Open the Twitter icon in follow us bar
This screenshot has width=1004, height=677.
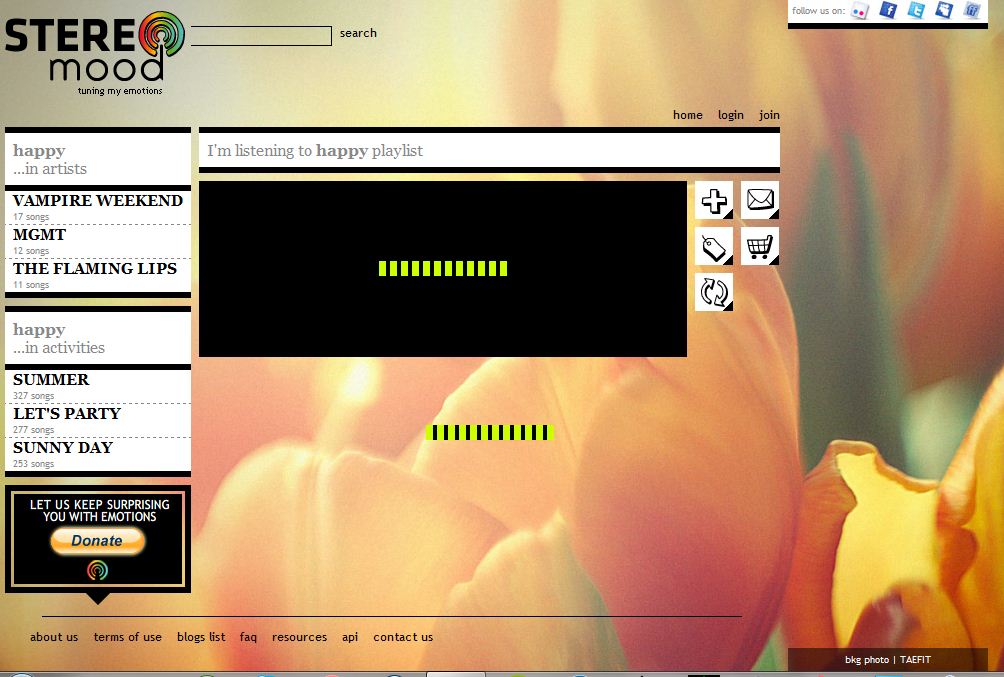click(915, 11)
